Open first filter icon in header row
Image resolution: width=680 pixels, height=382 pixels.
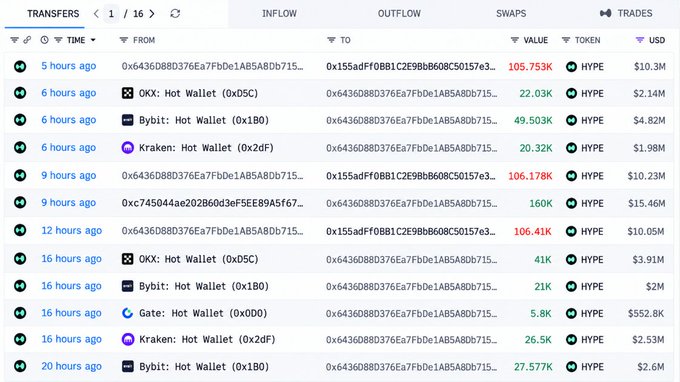click(14, 40)
